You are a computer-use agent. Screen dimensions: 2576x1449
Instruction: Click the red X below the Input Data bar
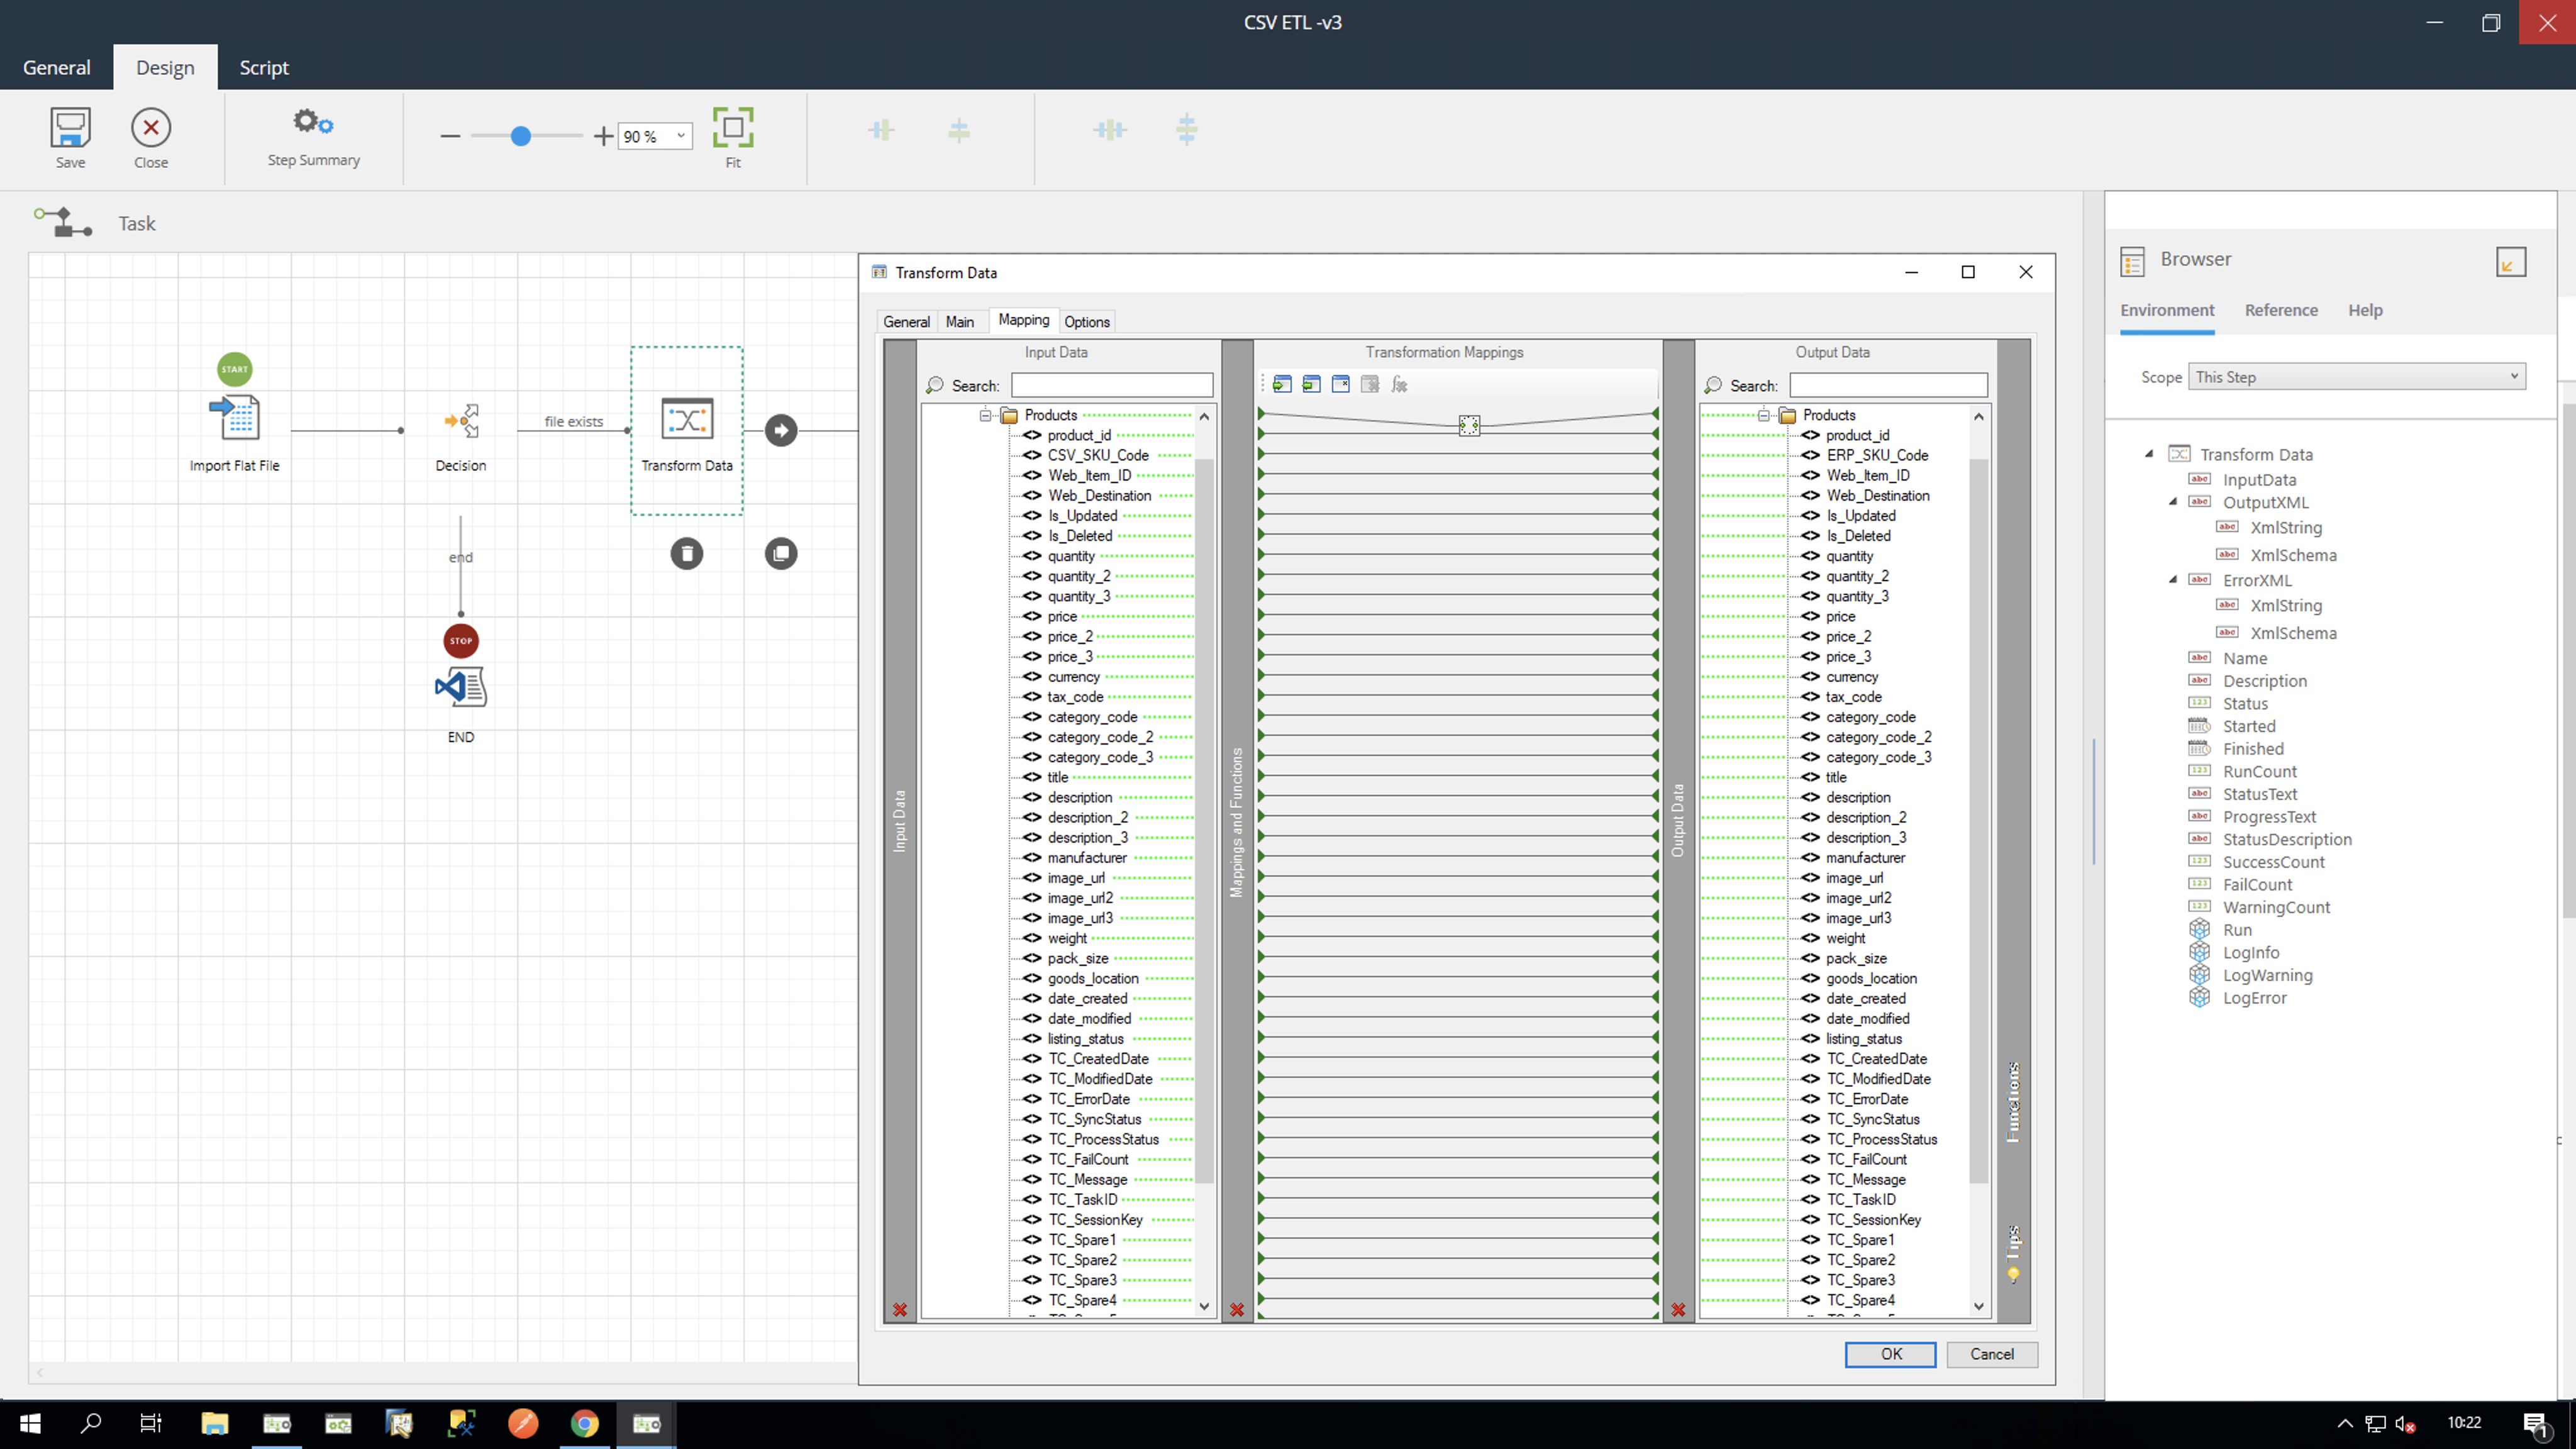(x=900, y=1310)
